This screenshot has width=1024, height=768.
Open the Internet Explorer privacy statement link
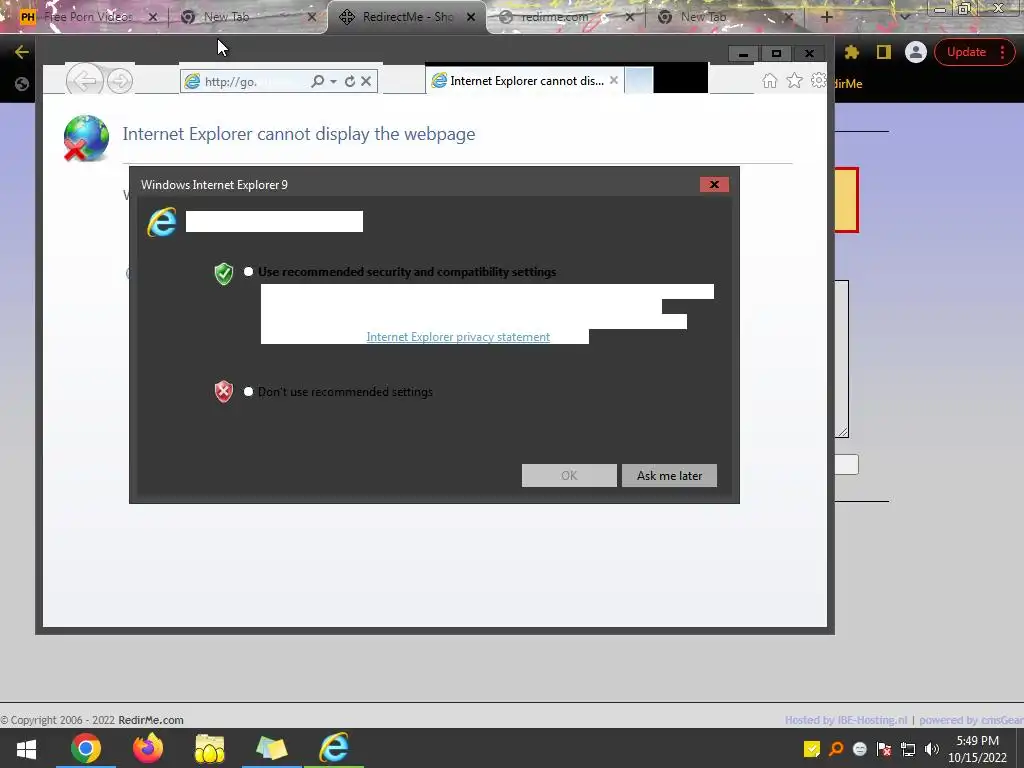[x=458, y=337]
